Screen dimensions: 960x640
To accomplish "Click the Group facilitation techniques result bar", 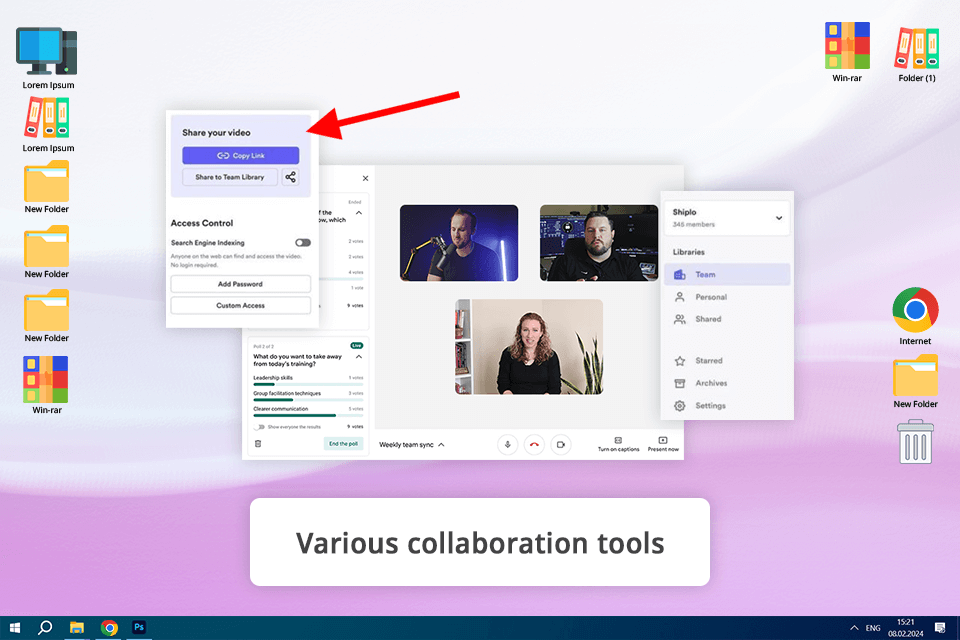I will 308,399.
